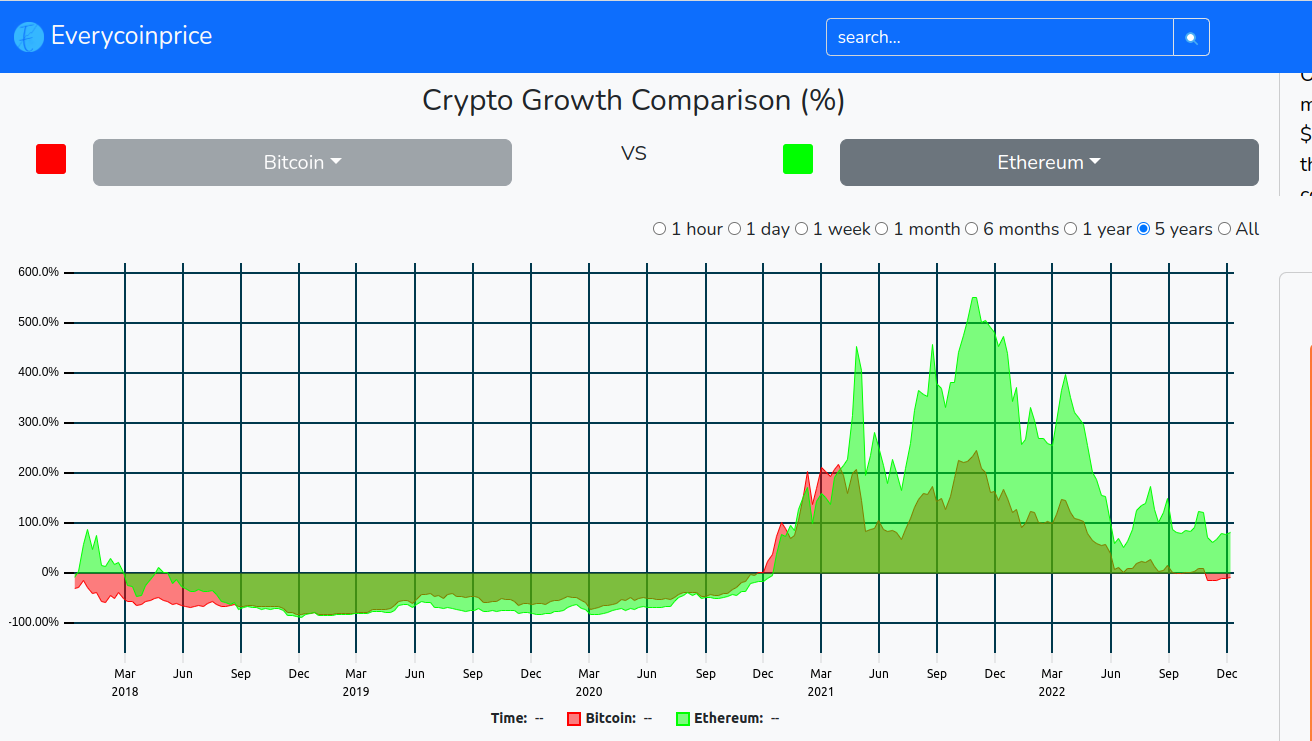This screenshot has height=741, width=1312.
Task: Click the Mar 2020 x-axis label
Action: click(589, 682)
